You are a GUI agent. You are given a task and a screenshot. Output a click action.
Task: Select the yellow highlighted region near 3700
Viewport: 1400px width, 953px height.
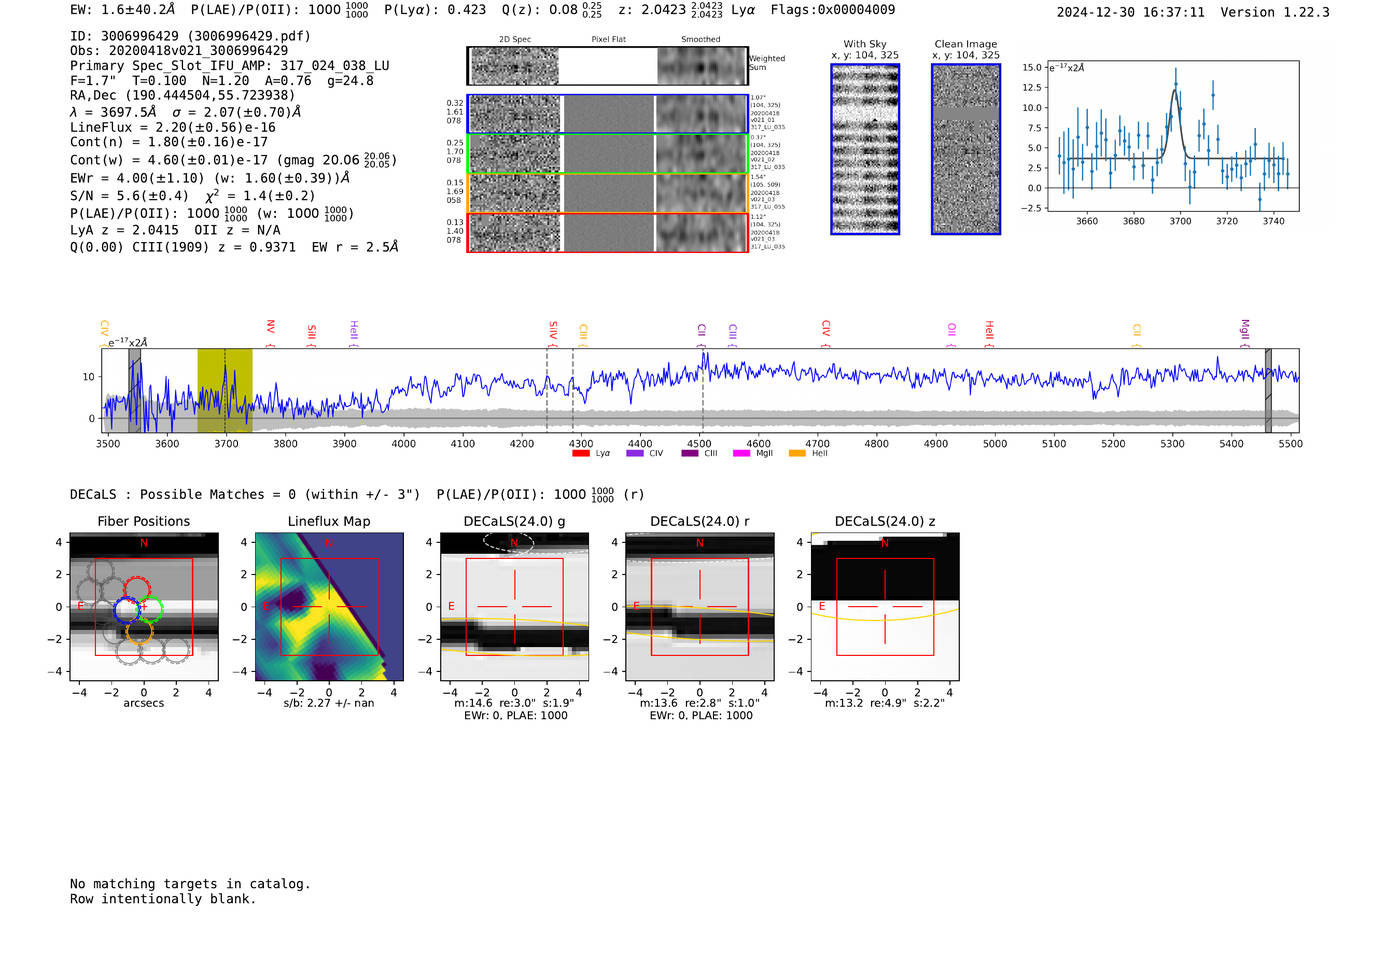pyautogui.click(x=225, y=390)
